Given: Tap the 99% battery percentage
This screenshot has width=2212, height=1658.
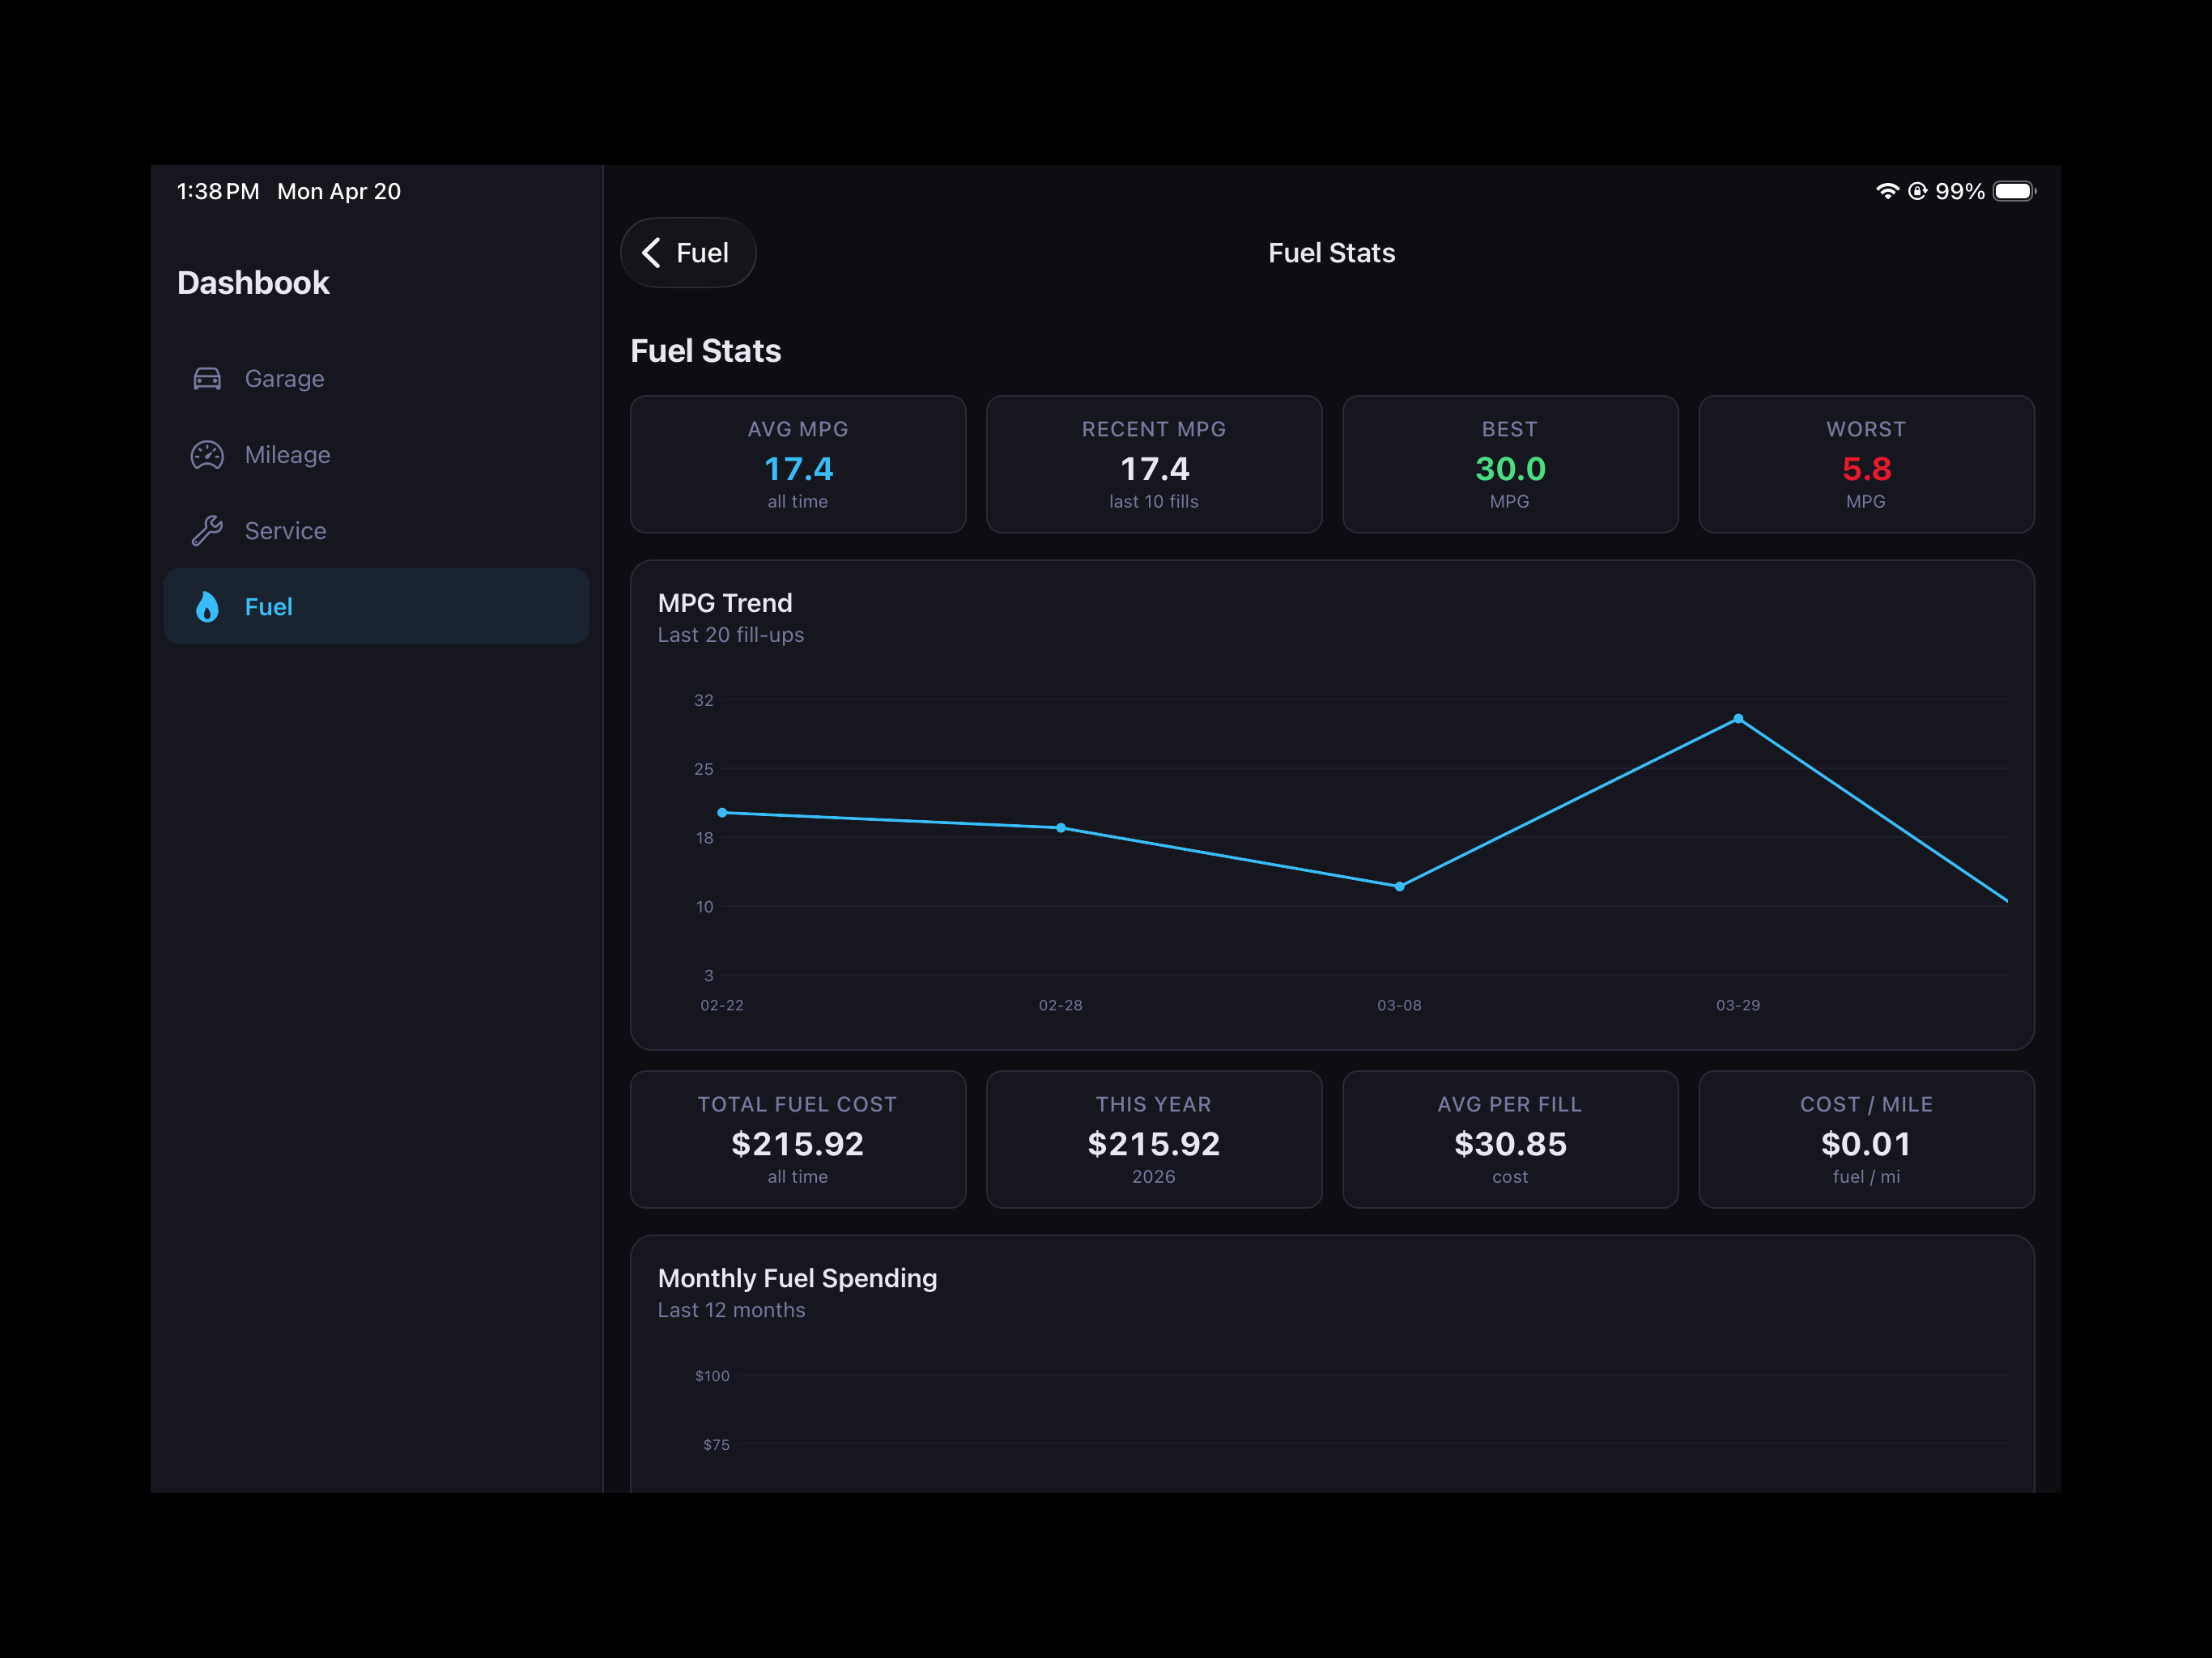Looking at the screenshot, I should pos(1960,191).
